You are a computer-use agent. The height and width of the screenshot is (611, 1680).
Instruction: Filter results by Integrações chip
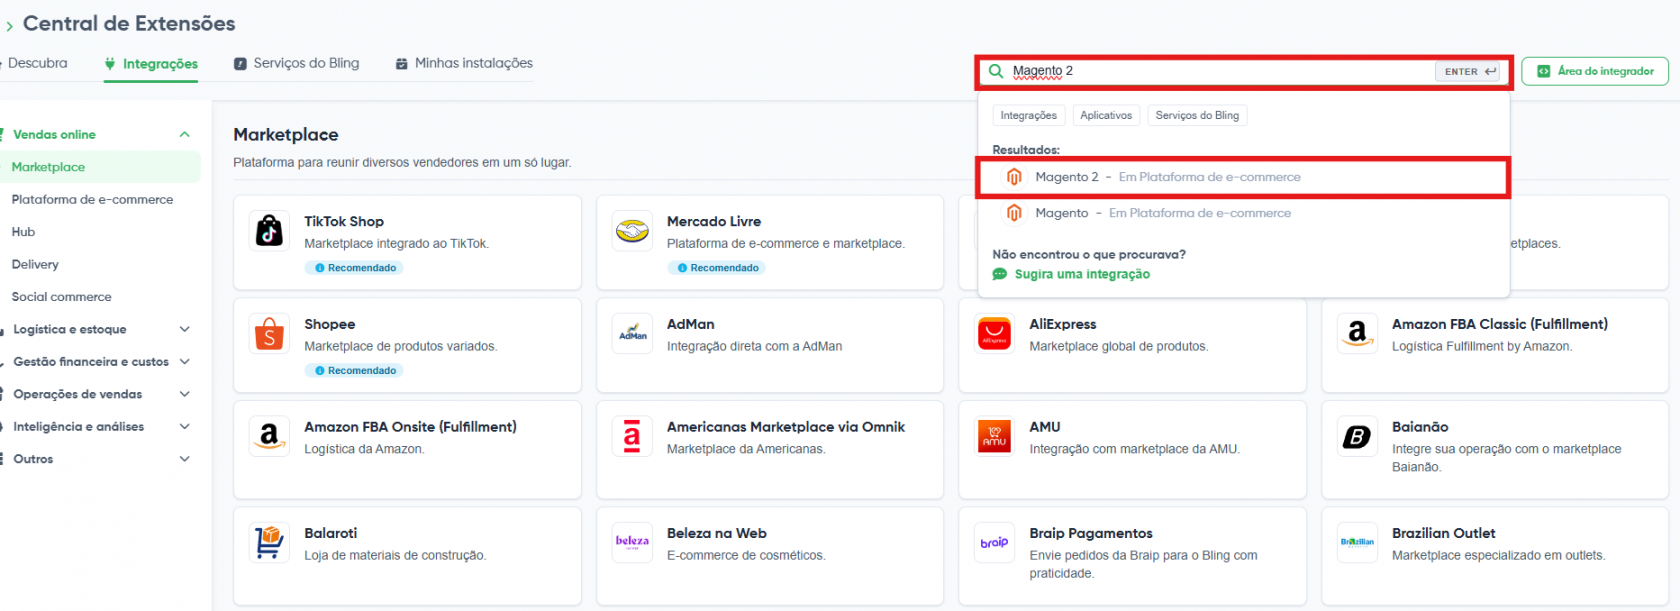[1028, 116]
